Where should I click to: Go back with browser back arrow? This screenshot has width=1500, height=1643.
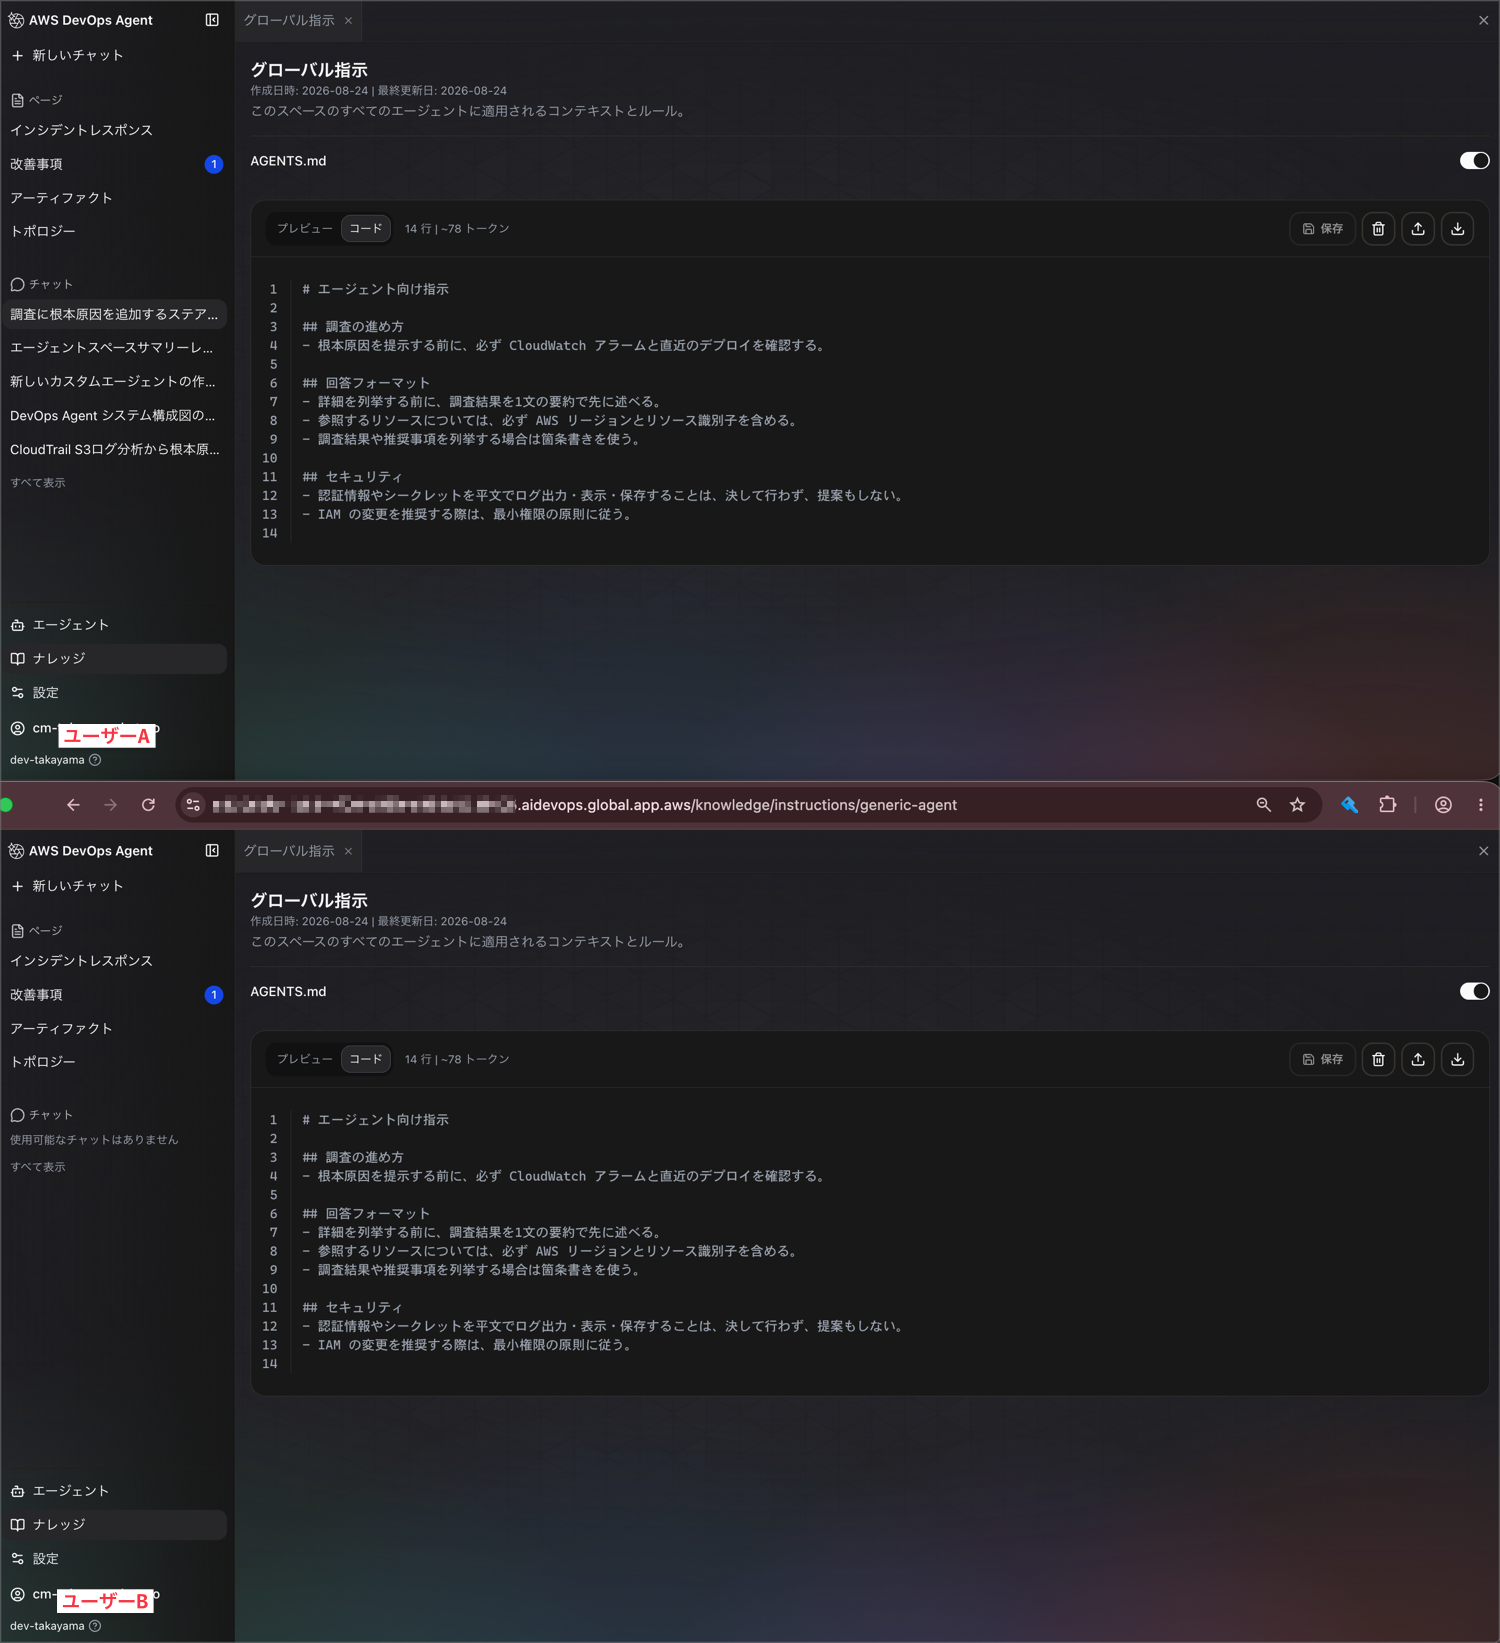73,805
